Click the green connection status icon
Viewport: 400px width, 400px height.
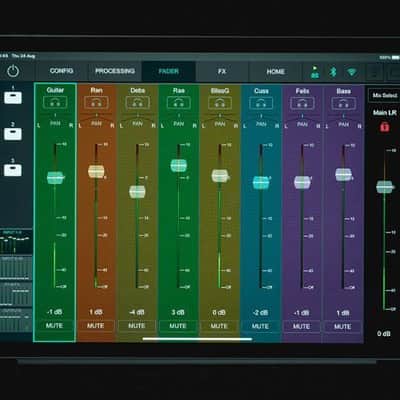point(315,72)
